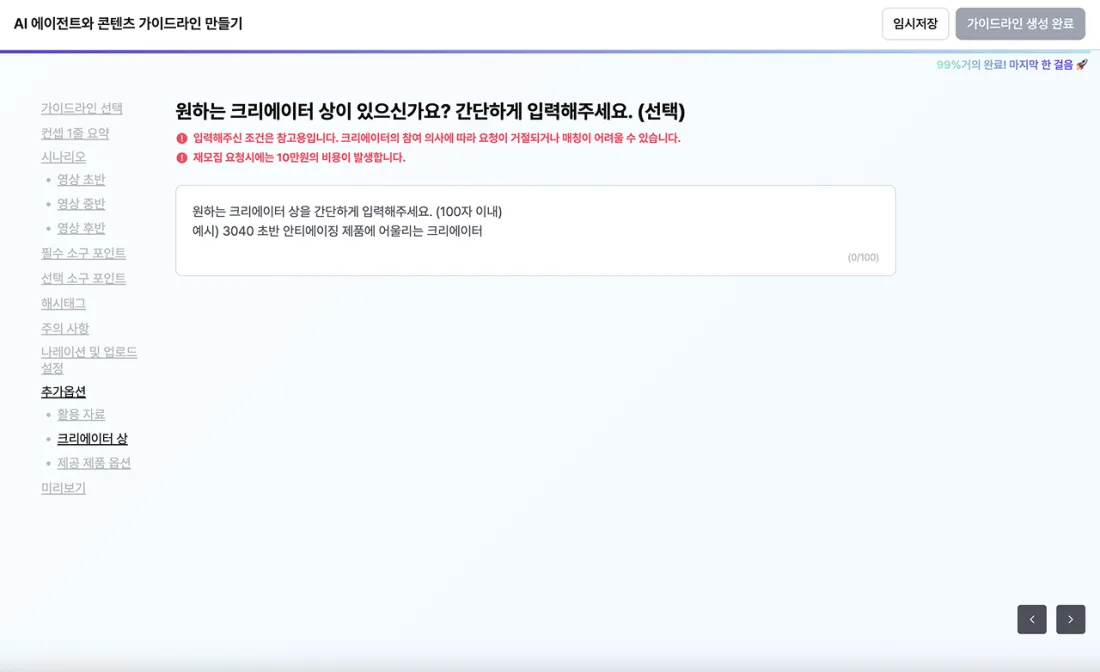Go to 미리보기 step
1100x672 pixels.
click(x=63, y=488)
